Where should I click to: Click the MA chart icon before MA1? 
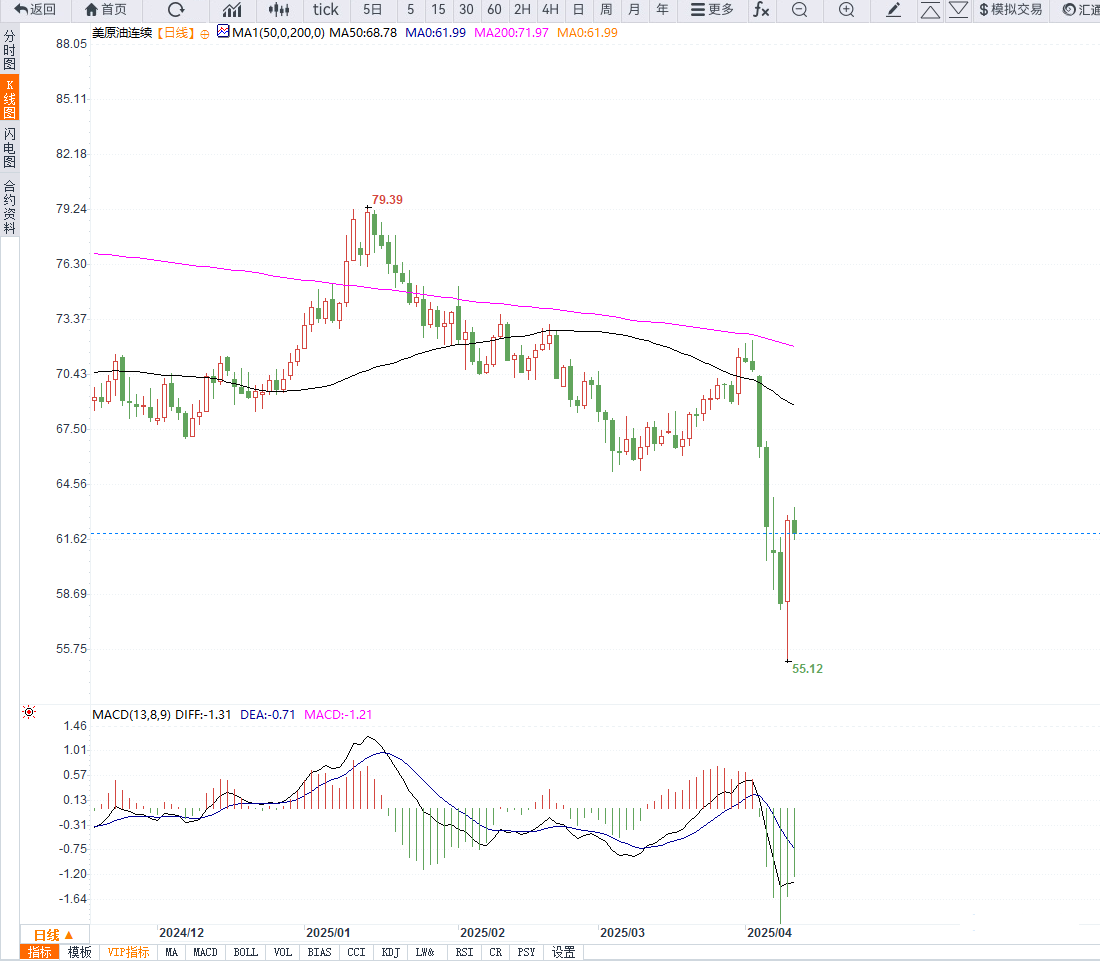pos(222,32)
